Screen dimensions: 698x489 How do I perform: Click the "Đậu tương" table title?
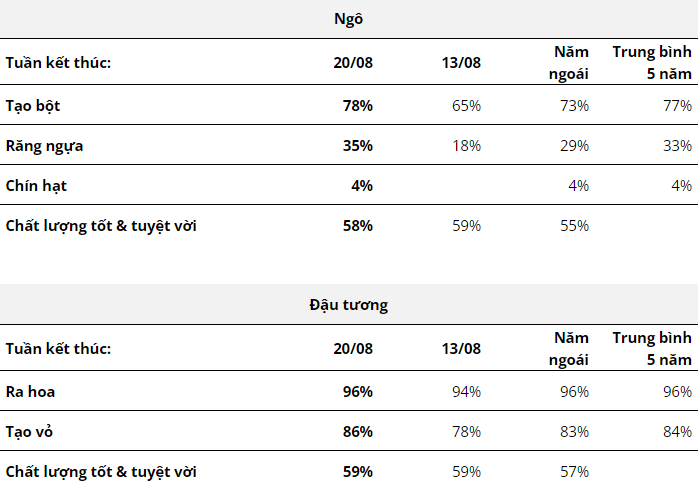349,305
